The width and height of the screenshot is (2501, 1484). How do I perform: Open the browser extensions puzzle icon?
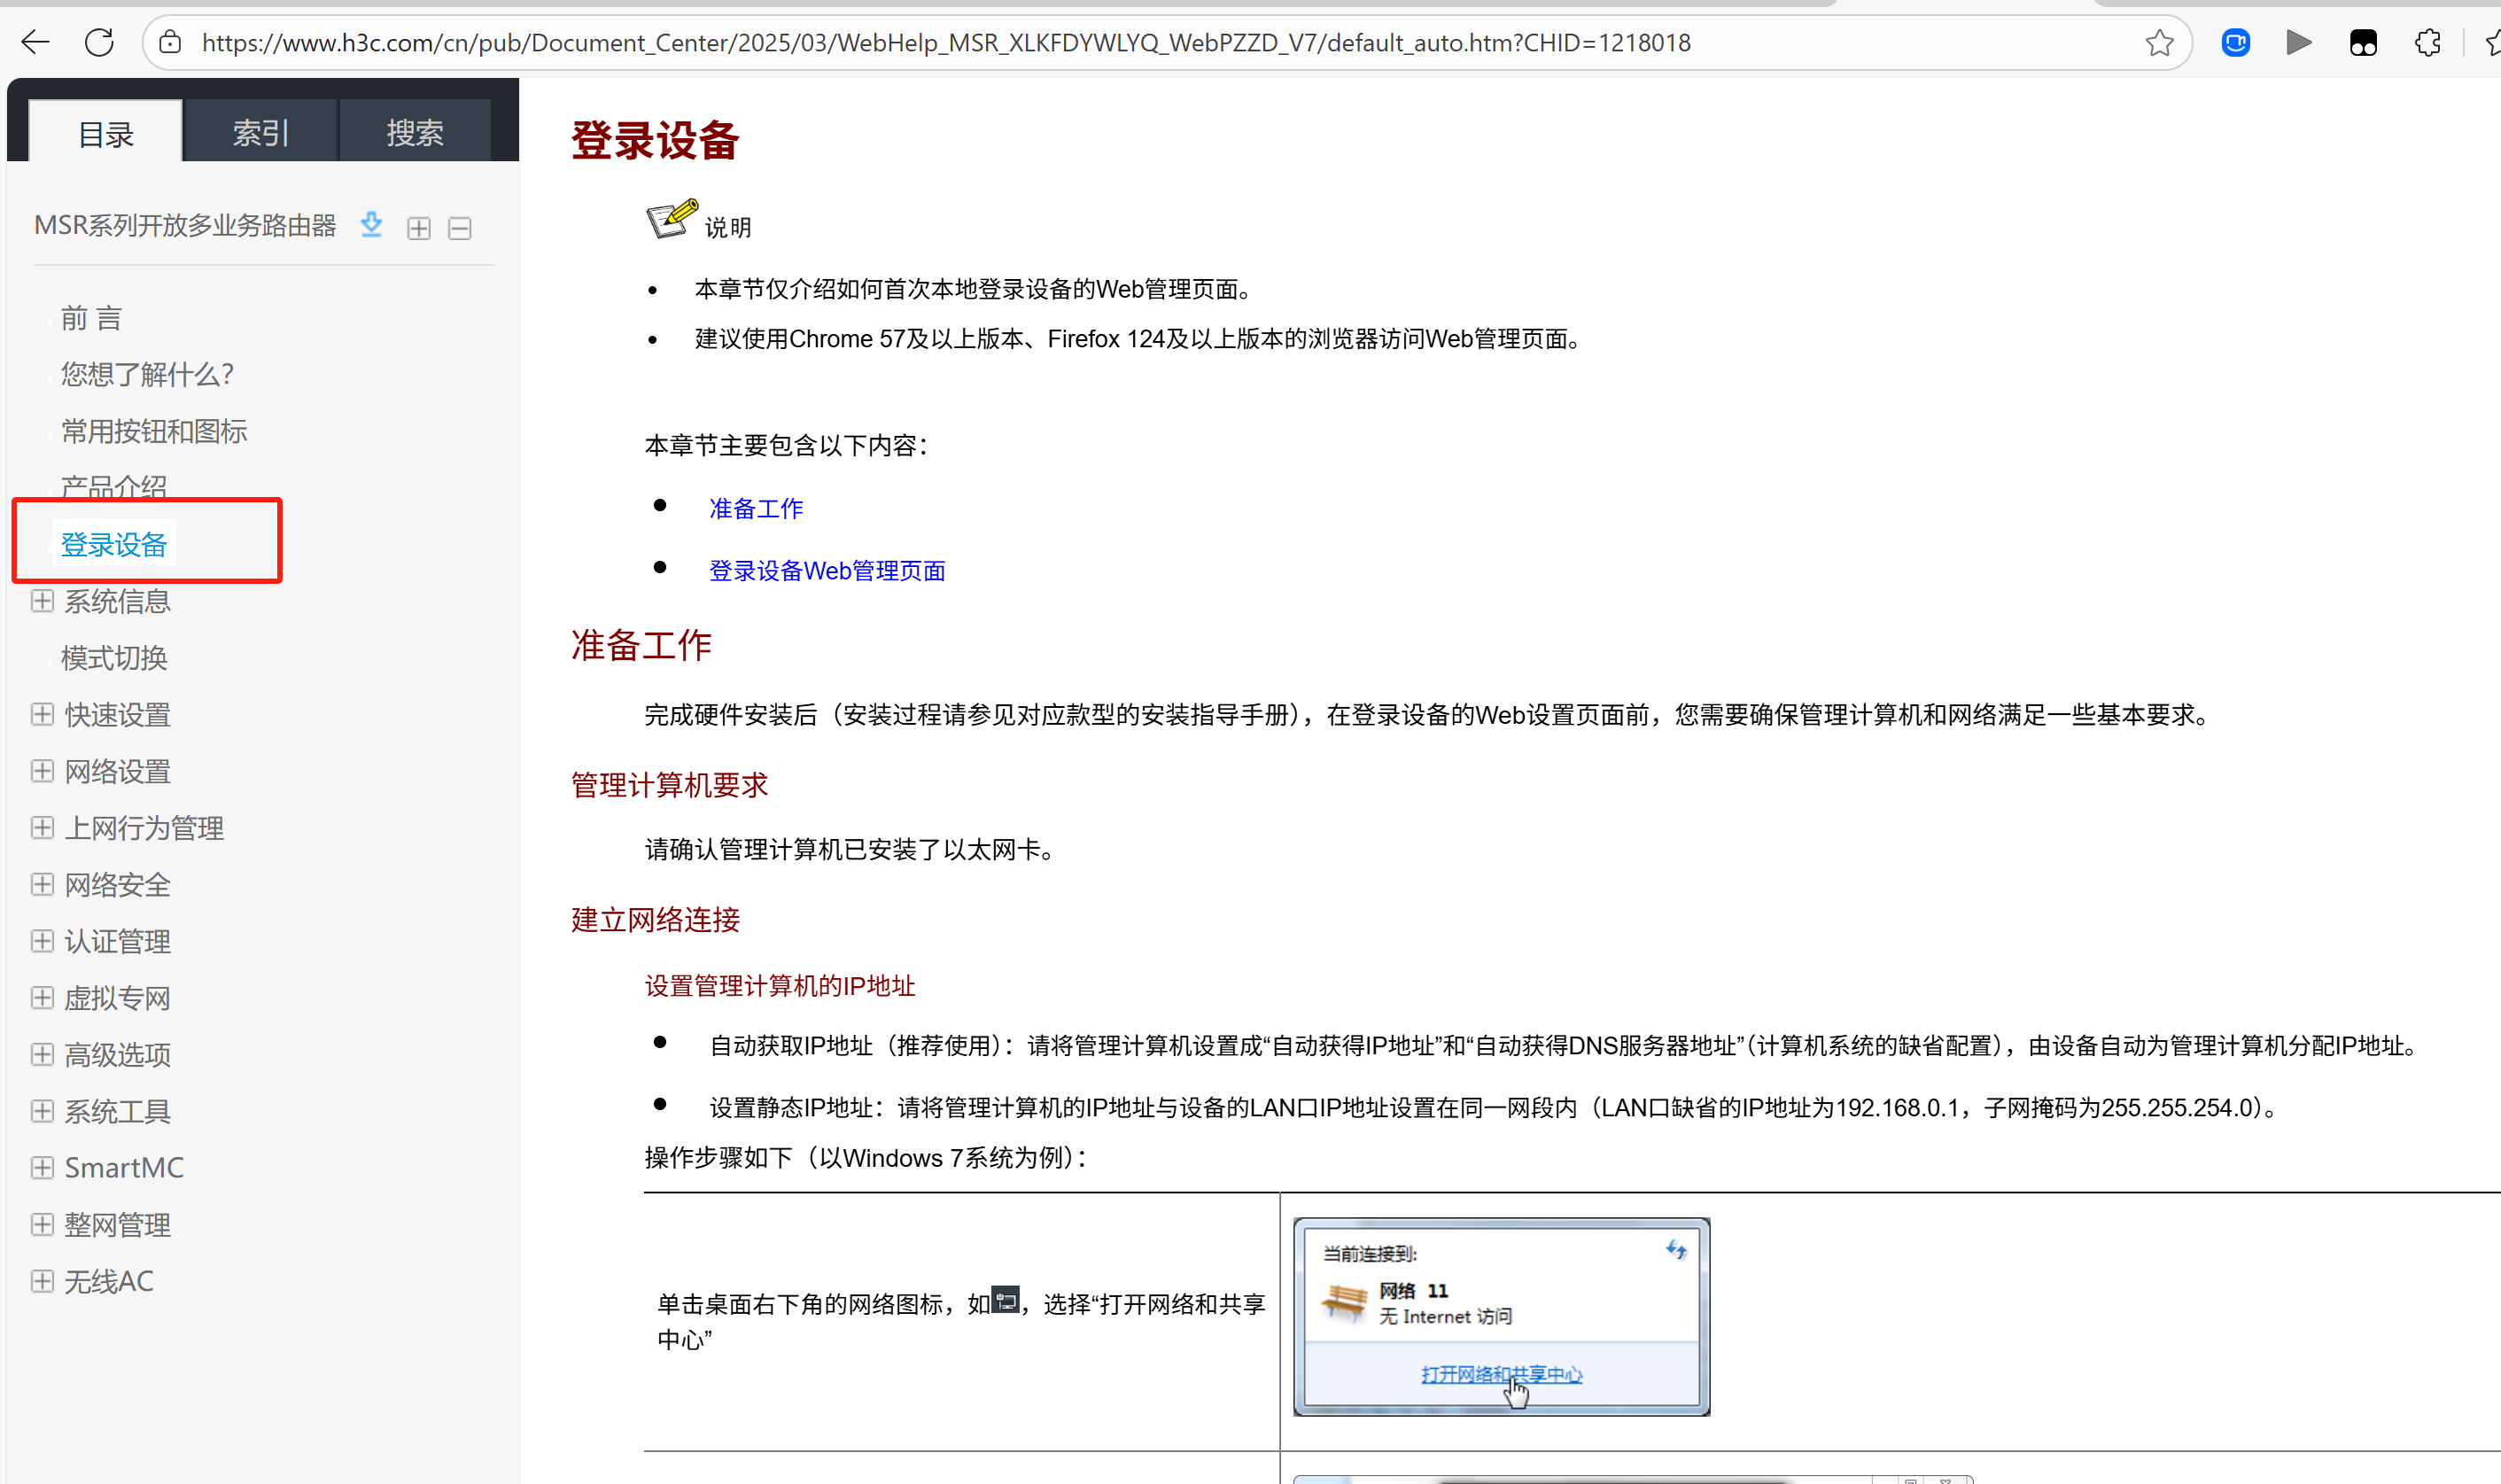[2427, 42]
